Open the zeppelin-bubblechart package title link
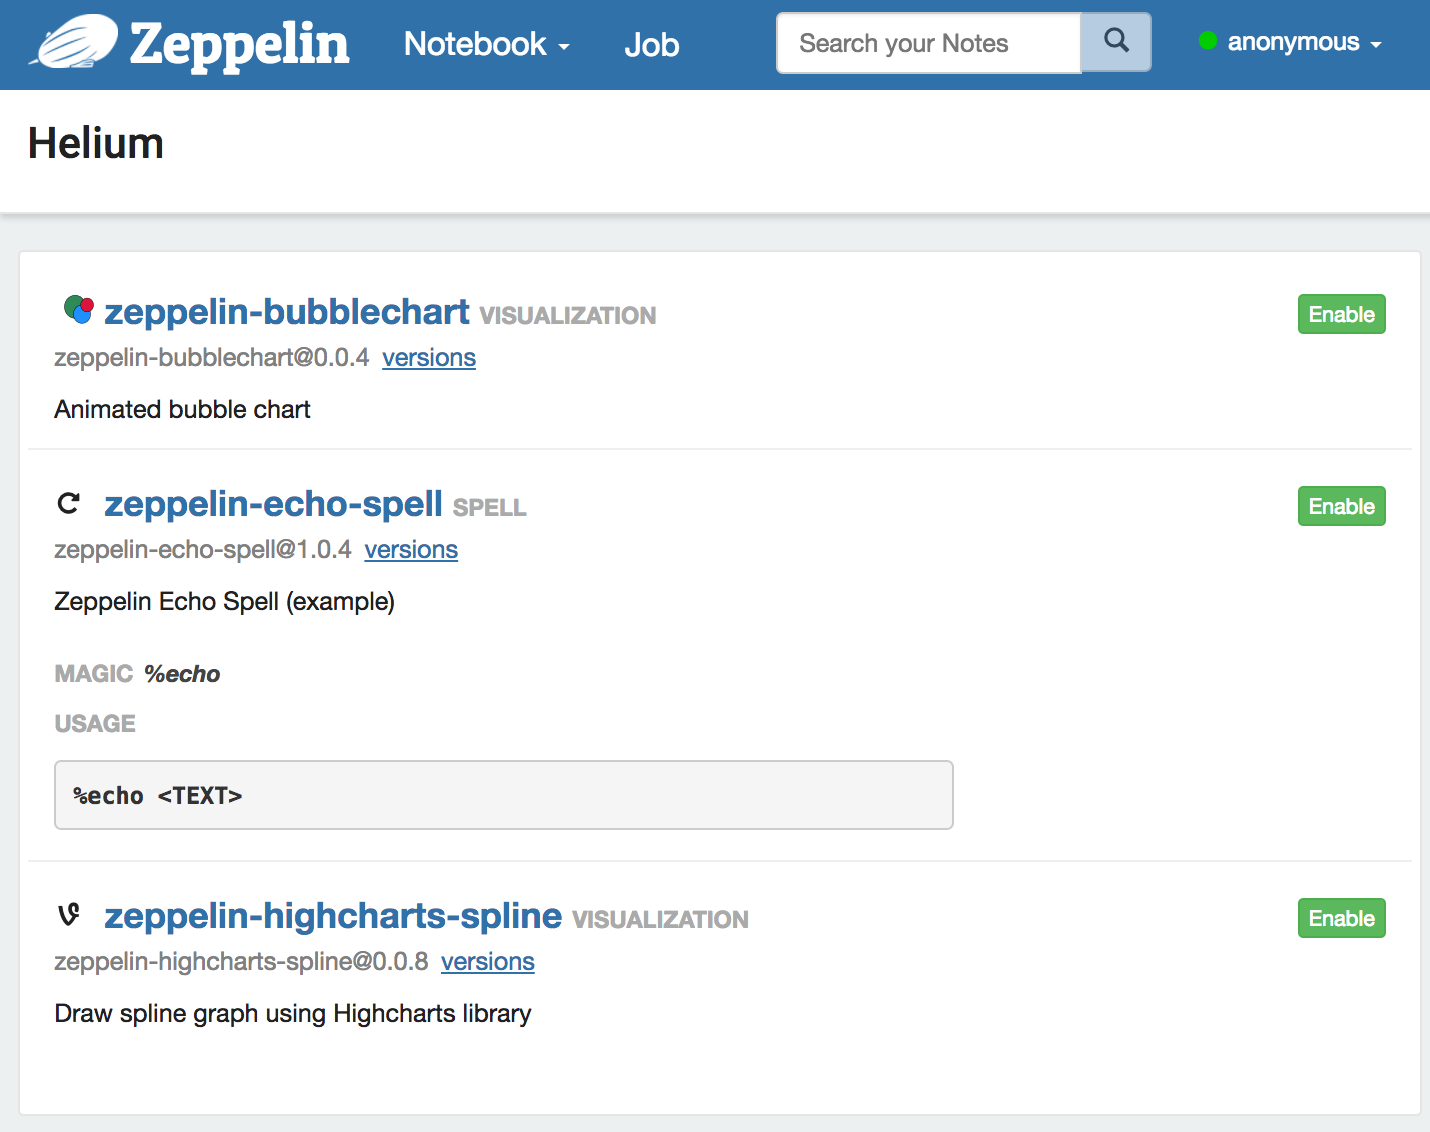This screenshot has width=1430, height=1132. 286,312
